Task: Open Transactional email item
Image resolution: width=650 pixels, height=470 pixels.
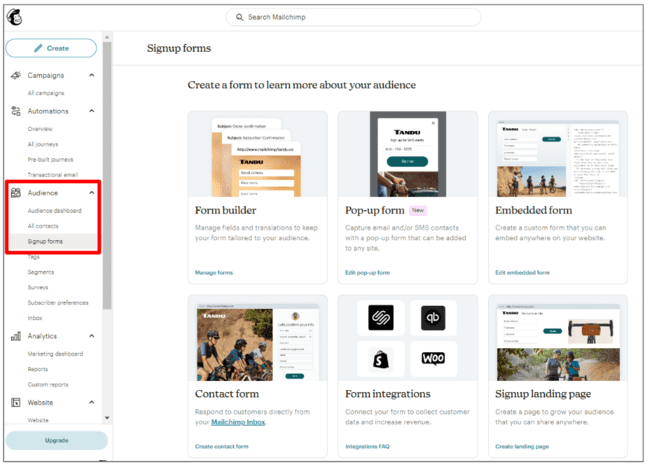Action: tap(53, 175)
